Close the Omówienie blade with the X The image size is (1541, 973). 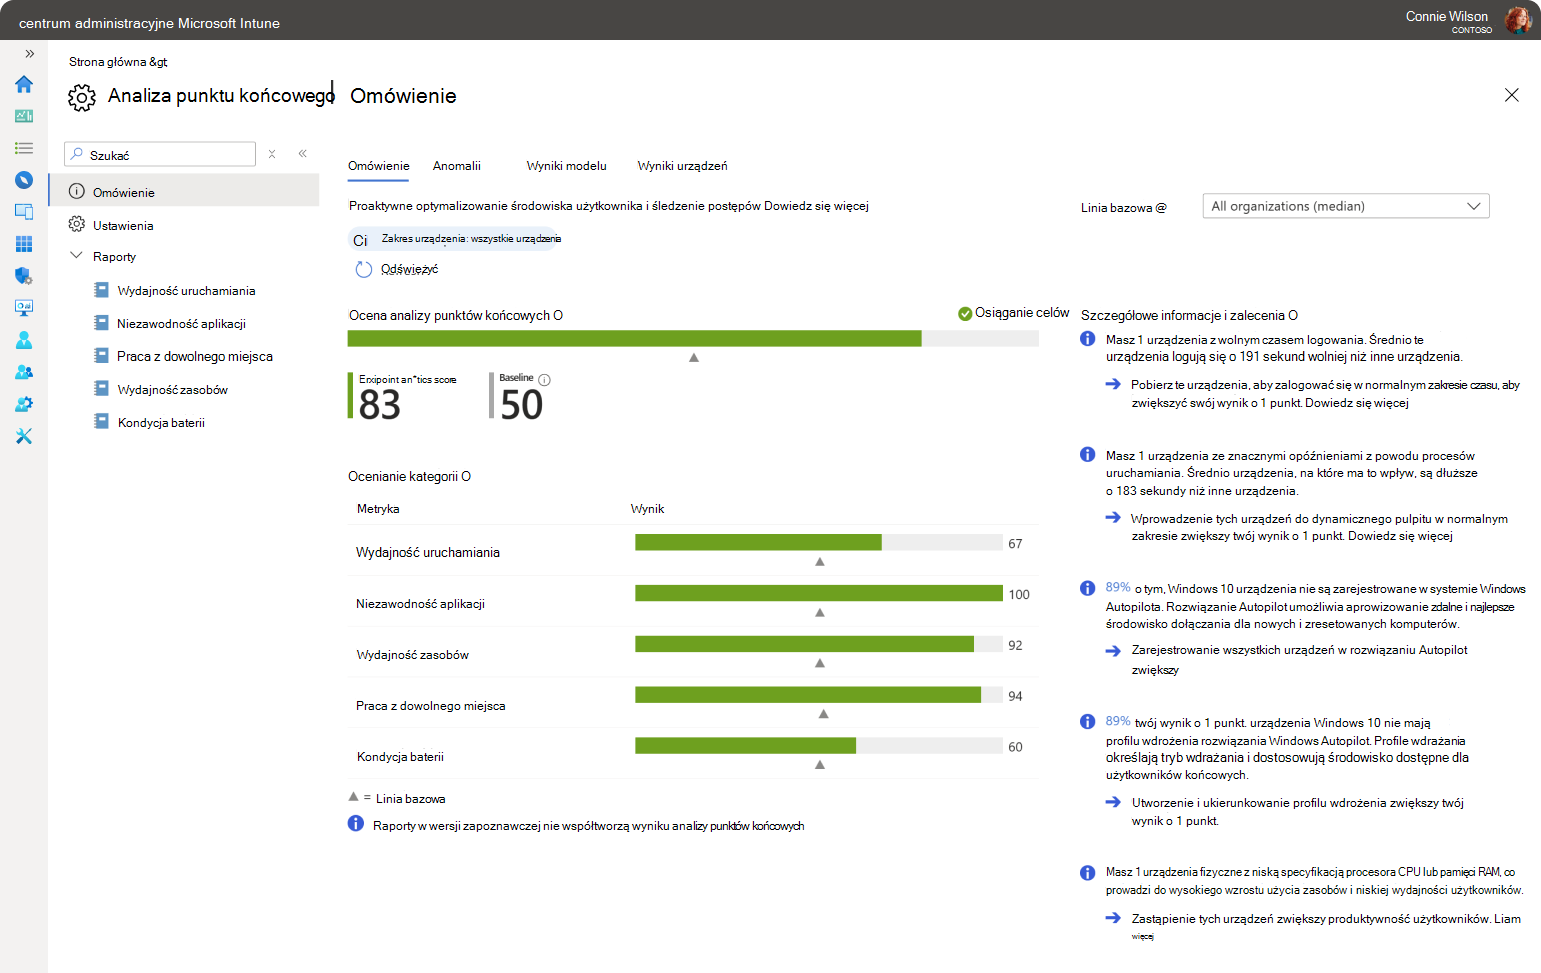[x=1511, y=95]
